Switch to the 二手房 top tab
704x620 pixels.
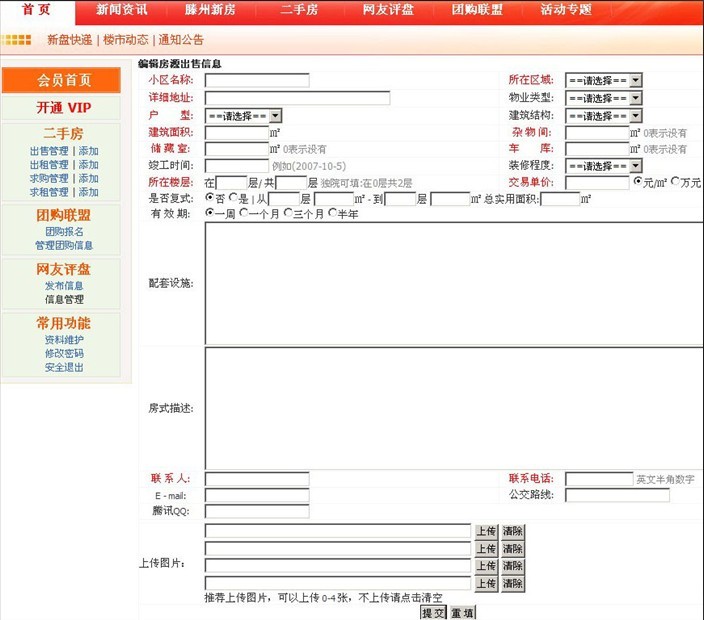point(298,10)
